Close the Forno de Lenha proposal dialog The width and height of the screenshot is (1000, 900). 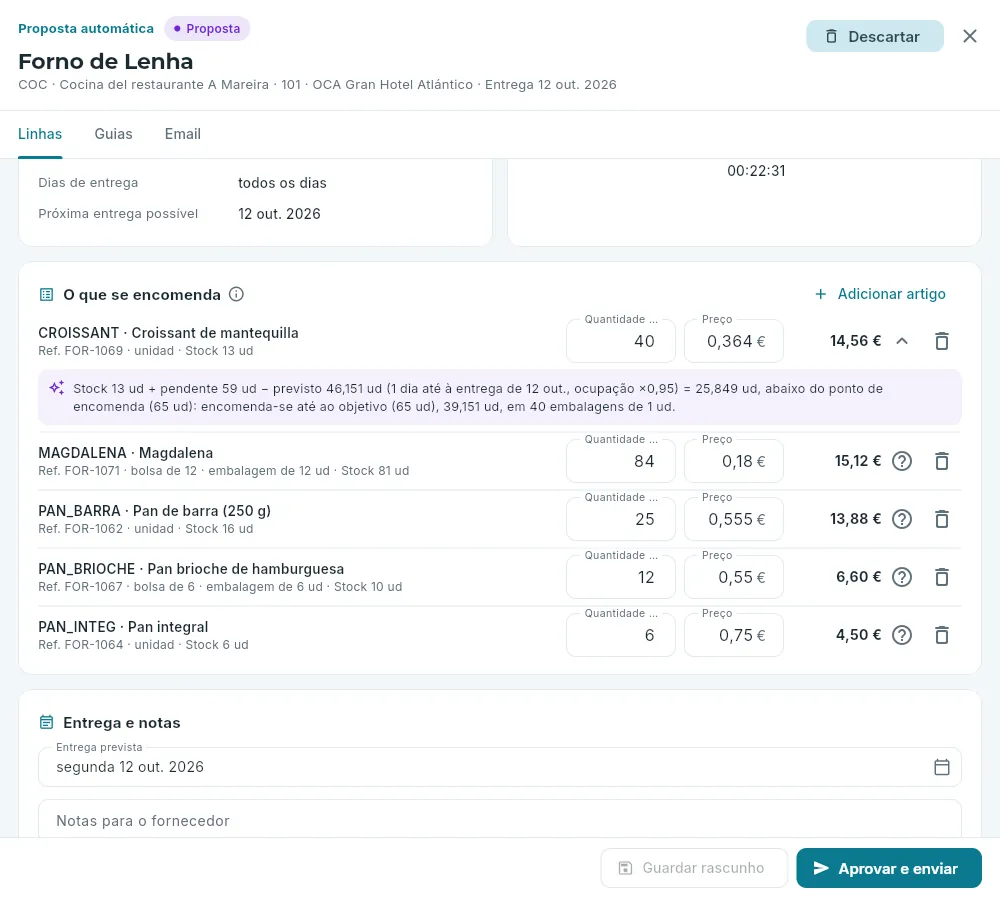click(x=969, y=36)
